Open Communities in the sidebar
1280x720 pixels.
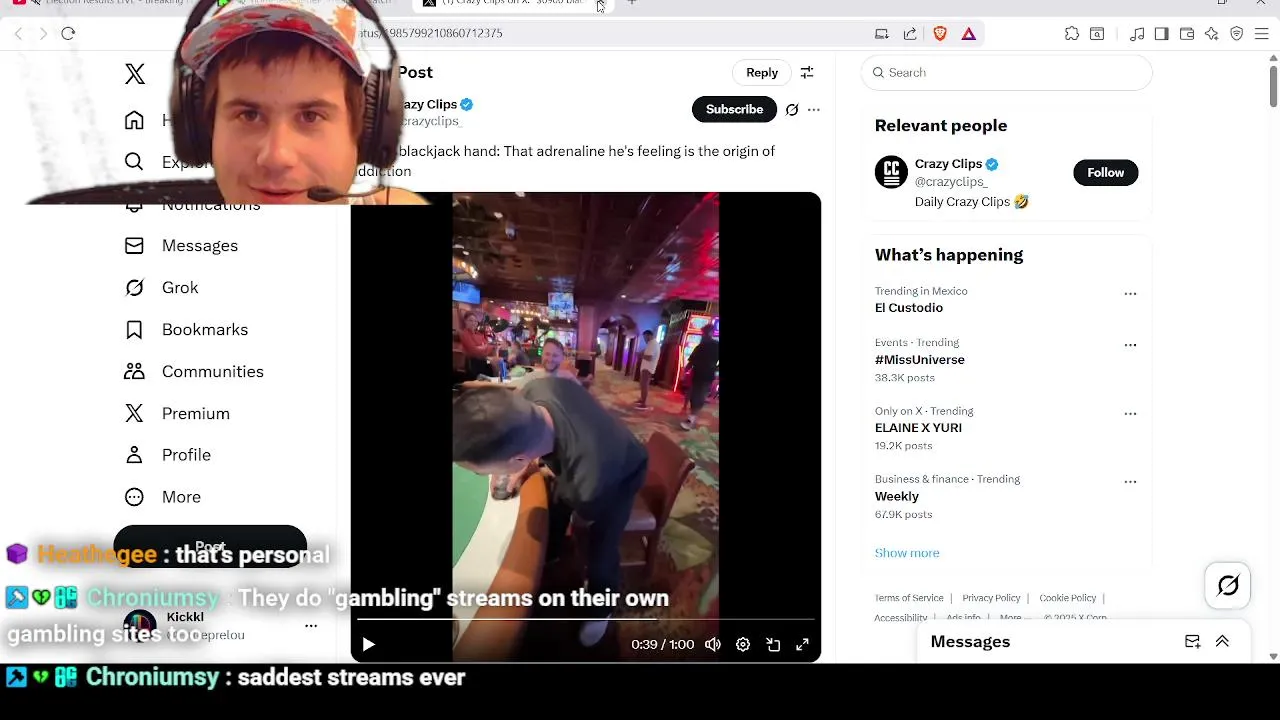click(x=193, y=372)
